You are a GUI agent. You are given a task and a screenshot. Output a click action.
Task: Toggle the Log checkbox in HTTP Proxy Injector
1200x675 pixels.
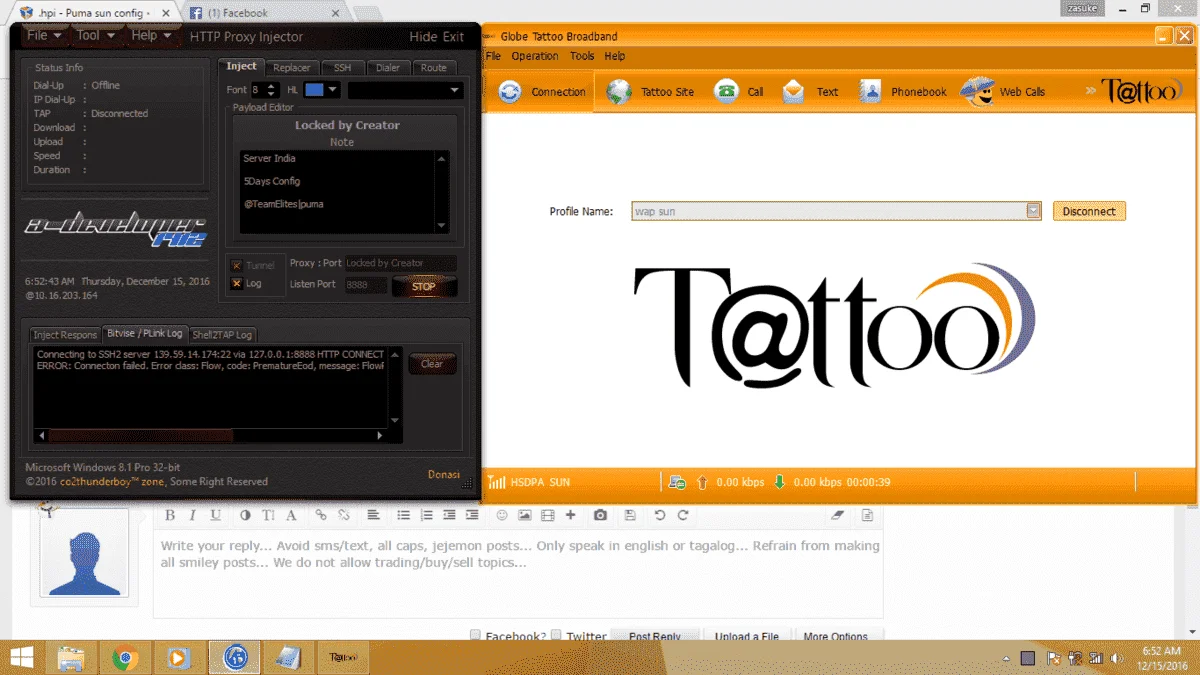236,284
